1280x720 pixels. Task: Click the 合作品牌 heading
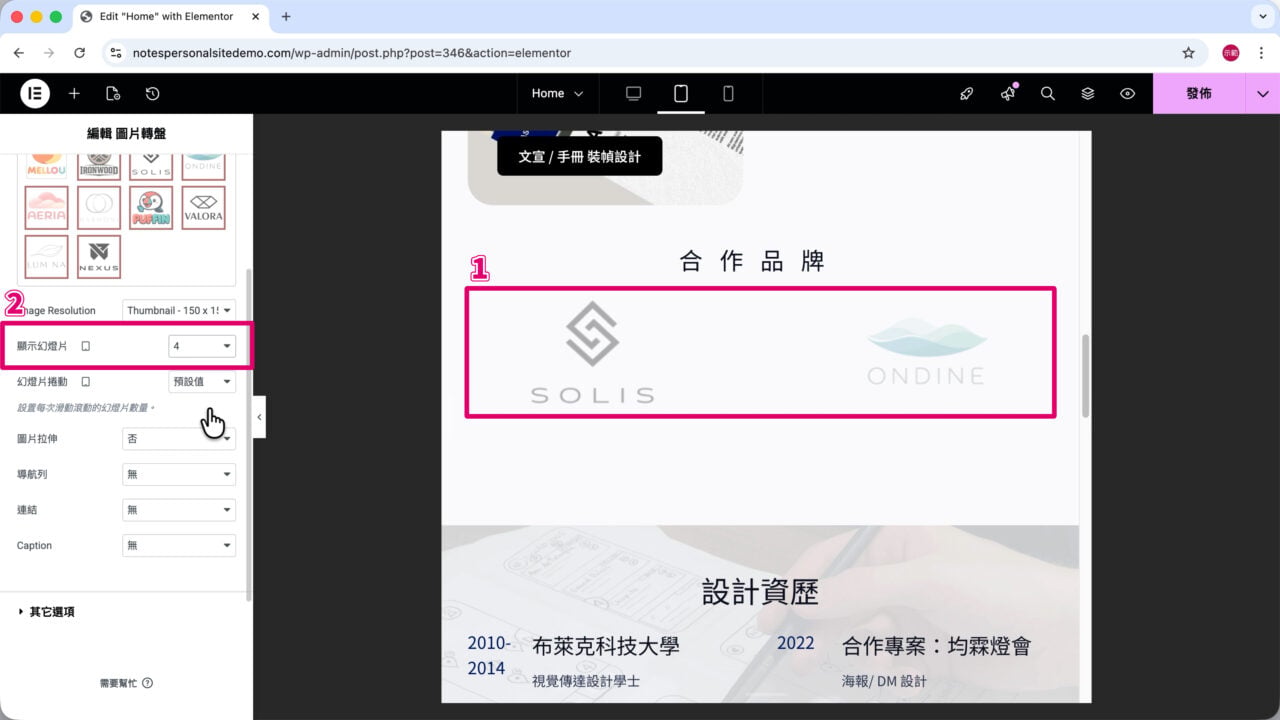click(x=752, y=261)
